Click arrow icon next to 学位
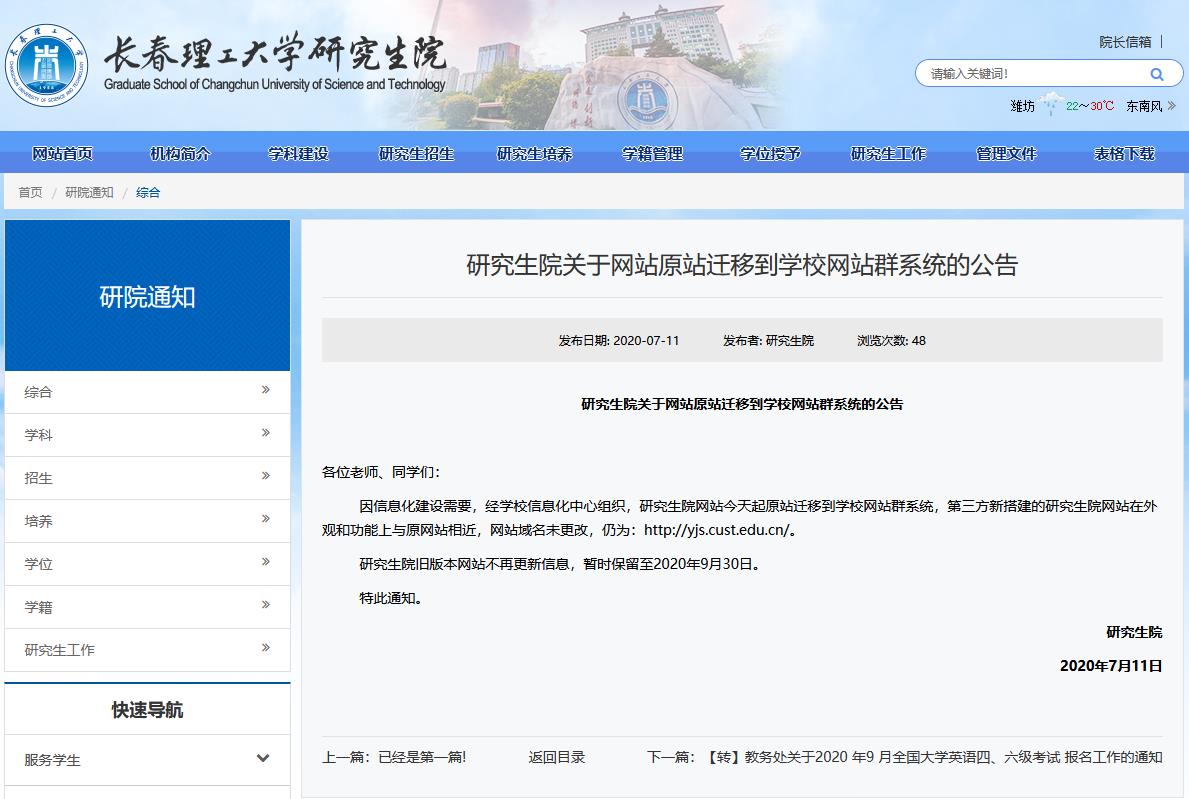 pos(265,562)
